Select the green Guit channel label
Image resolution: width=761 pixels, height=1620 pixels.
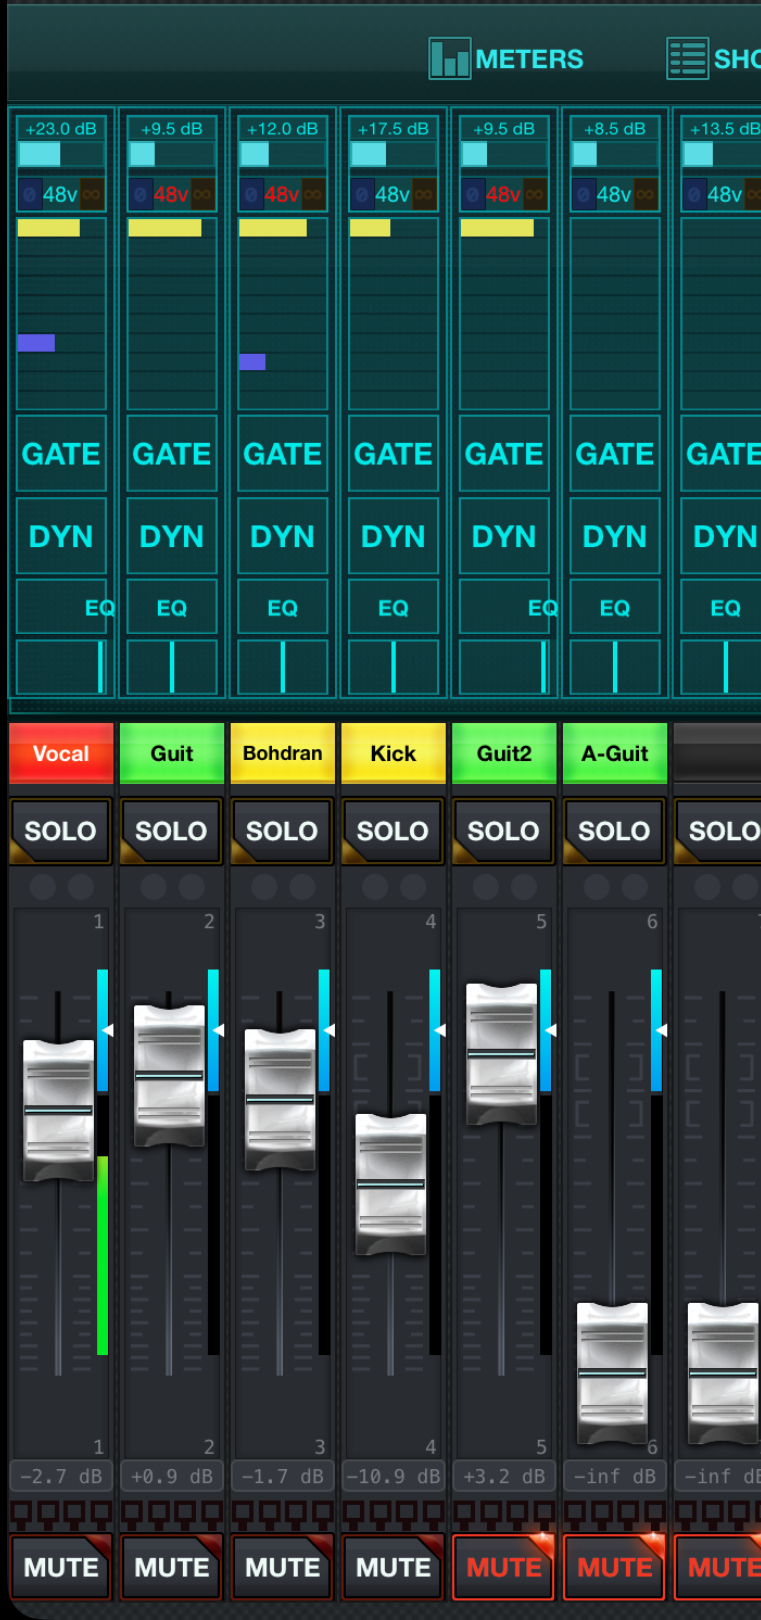(x=172, y=753)
